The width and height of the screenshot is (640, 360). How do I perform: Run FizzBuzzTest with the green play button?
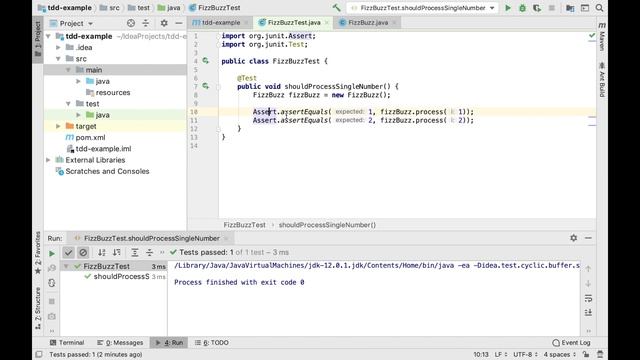point(508,8)
